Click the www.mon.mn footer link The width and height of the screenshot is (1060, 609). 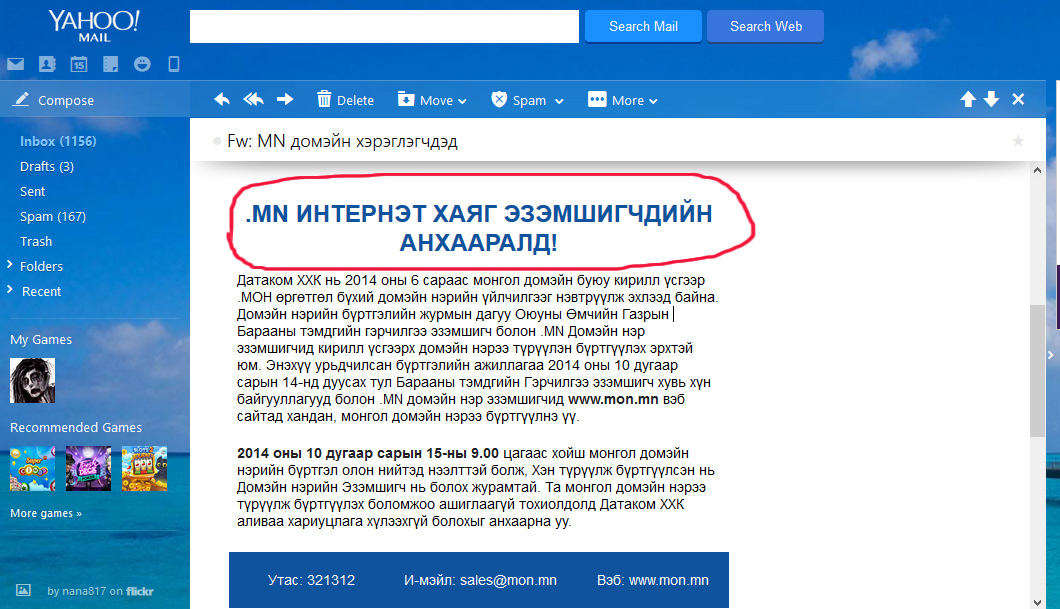669,580
